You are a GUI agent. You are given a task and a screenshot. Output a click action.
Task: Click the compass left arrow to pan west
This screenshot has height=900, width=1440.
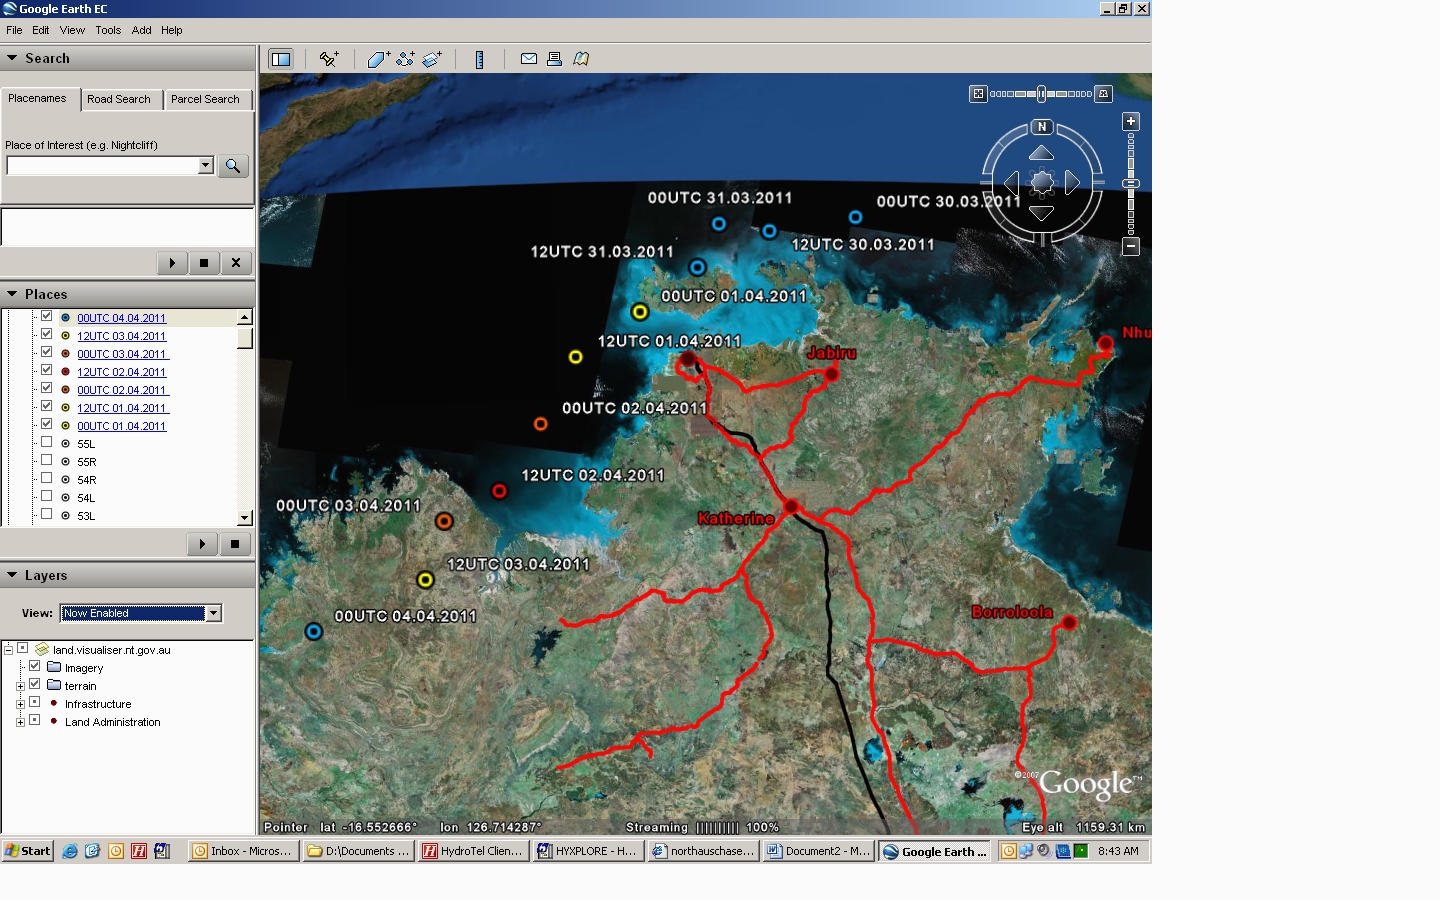pos(1011,183)
